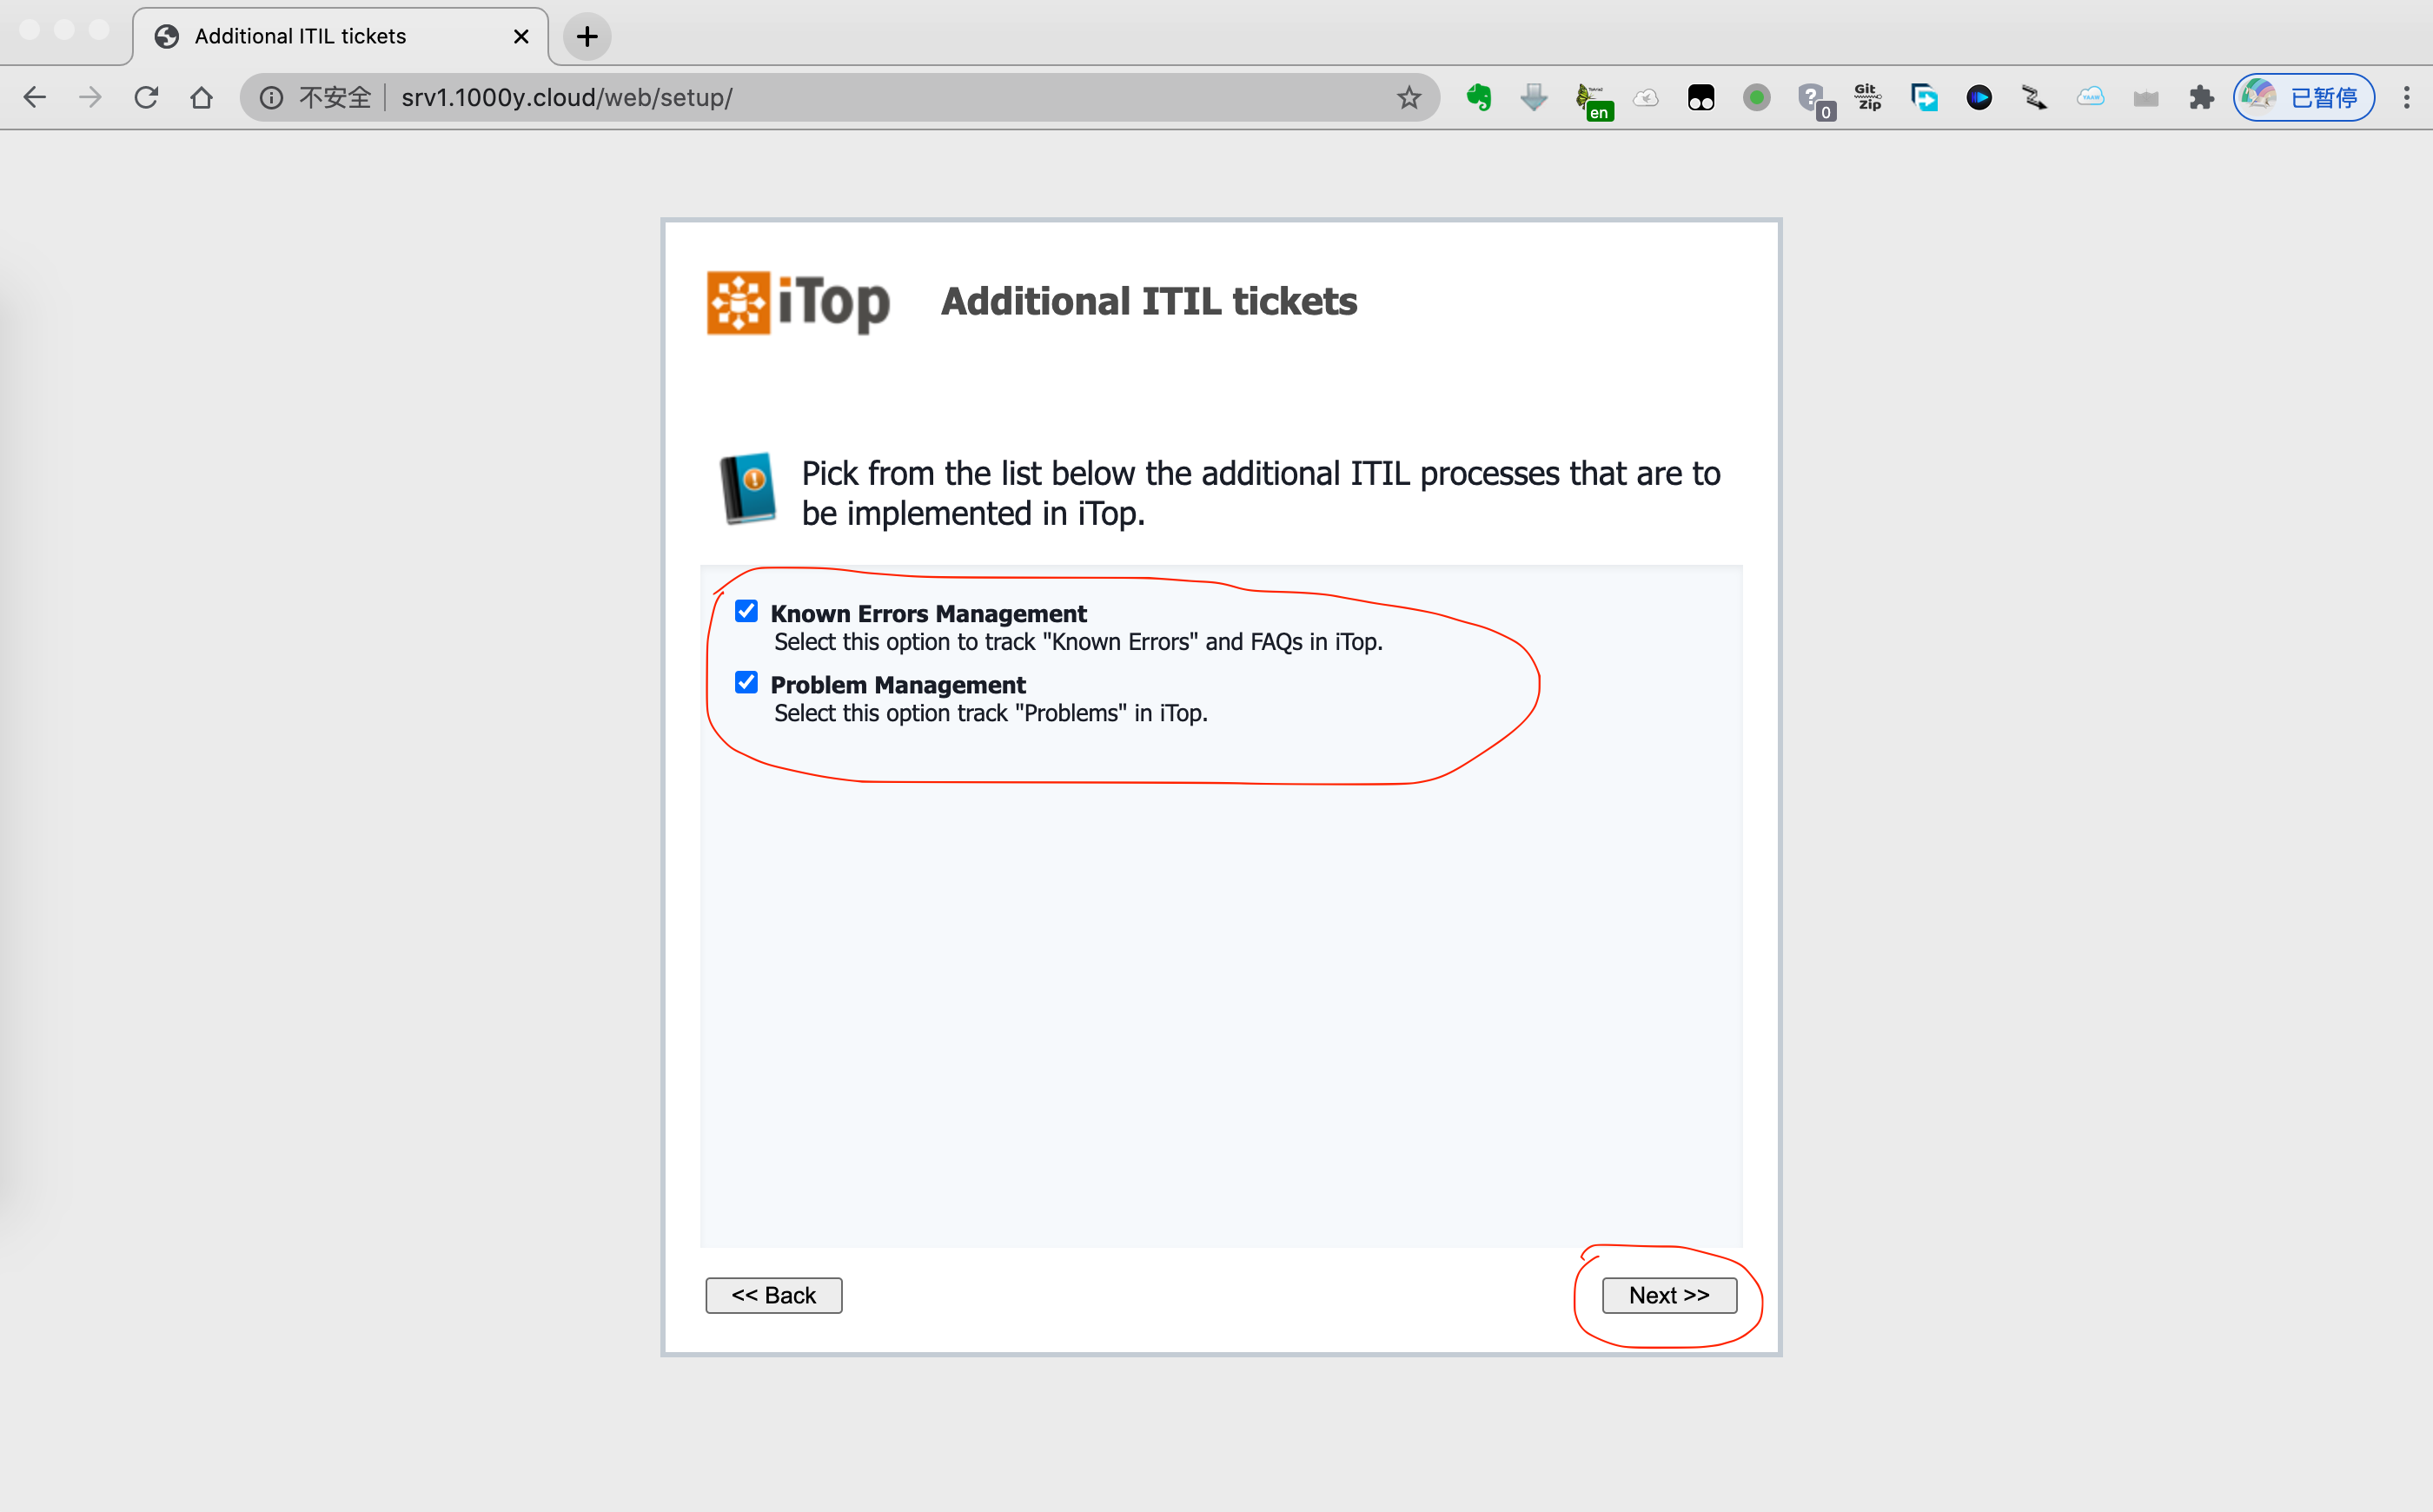
Task: Click the << Back button
Action: tap(773, 1295)
